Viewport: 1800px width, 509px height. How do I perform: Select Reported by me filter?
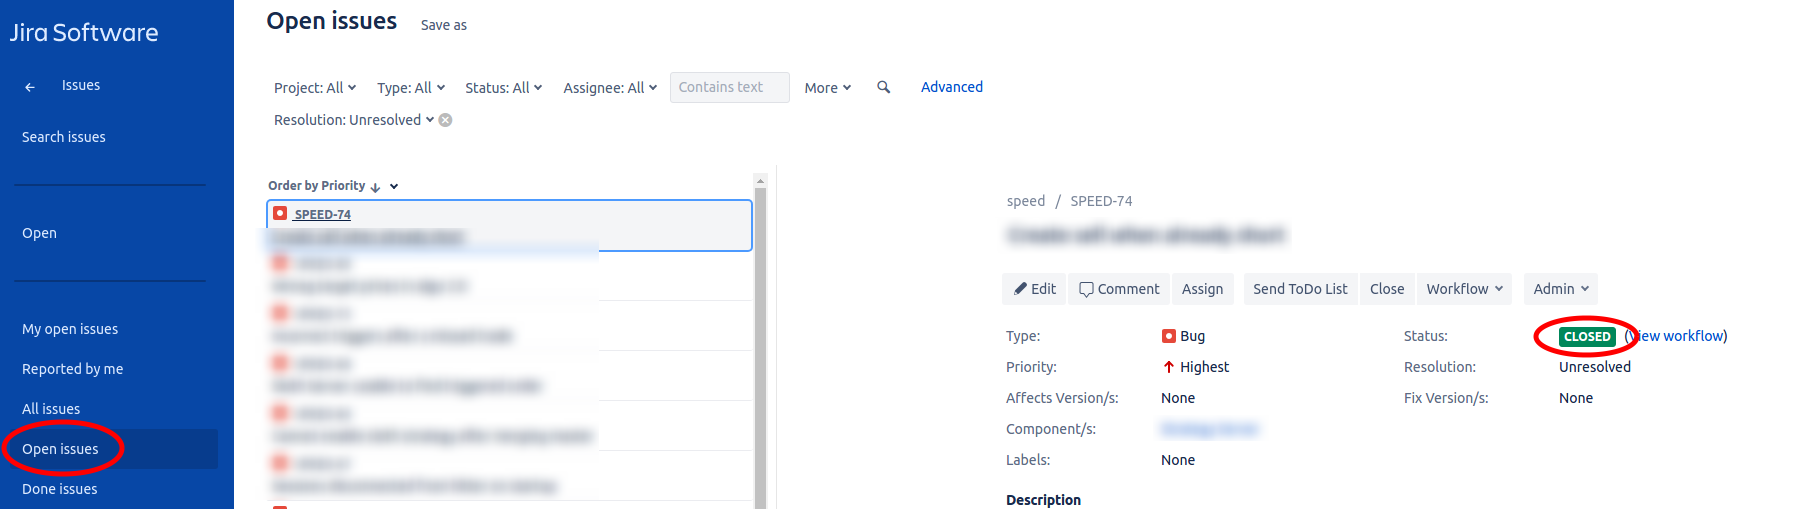[x=73, y=369]
